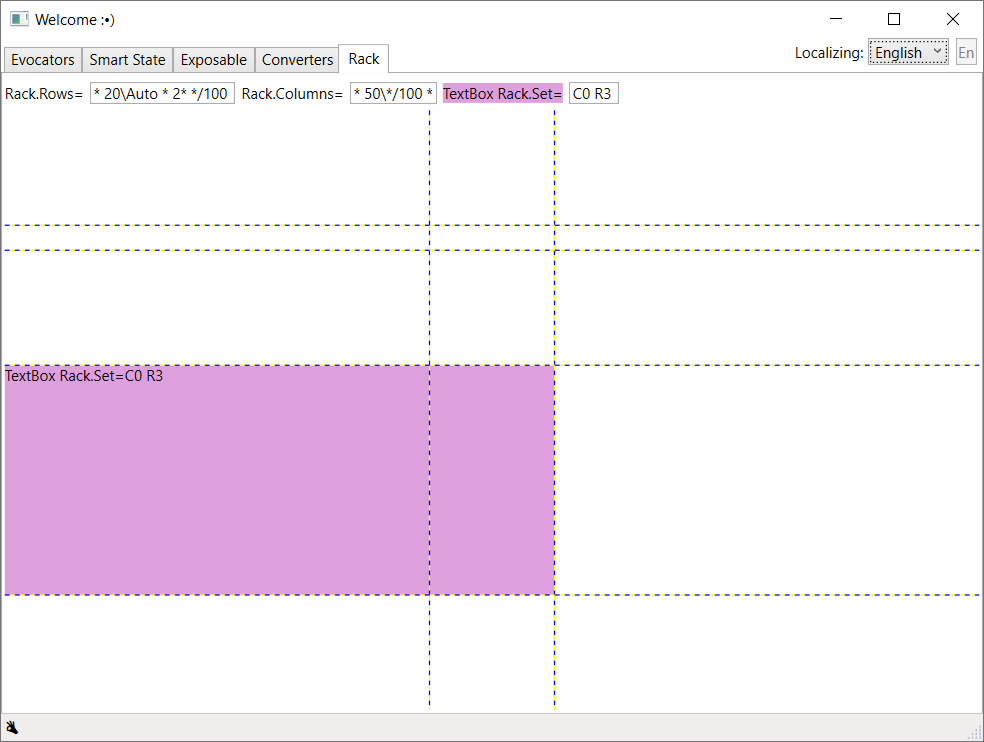Click the Localizing: label
Image resolution: width=984 pixels, height=742 pixels.
[x=829, y=53]
